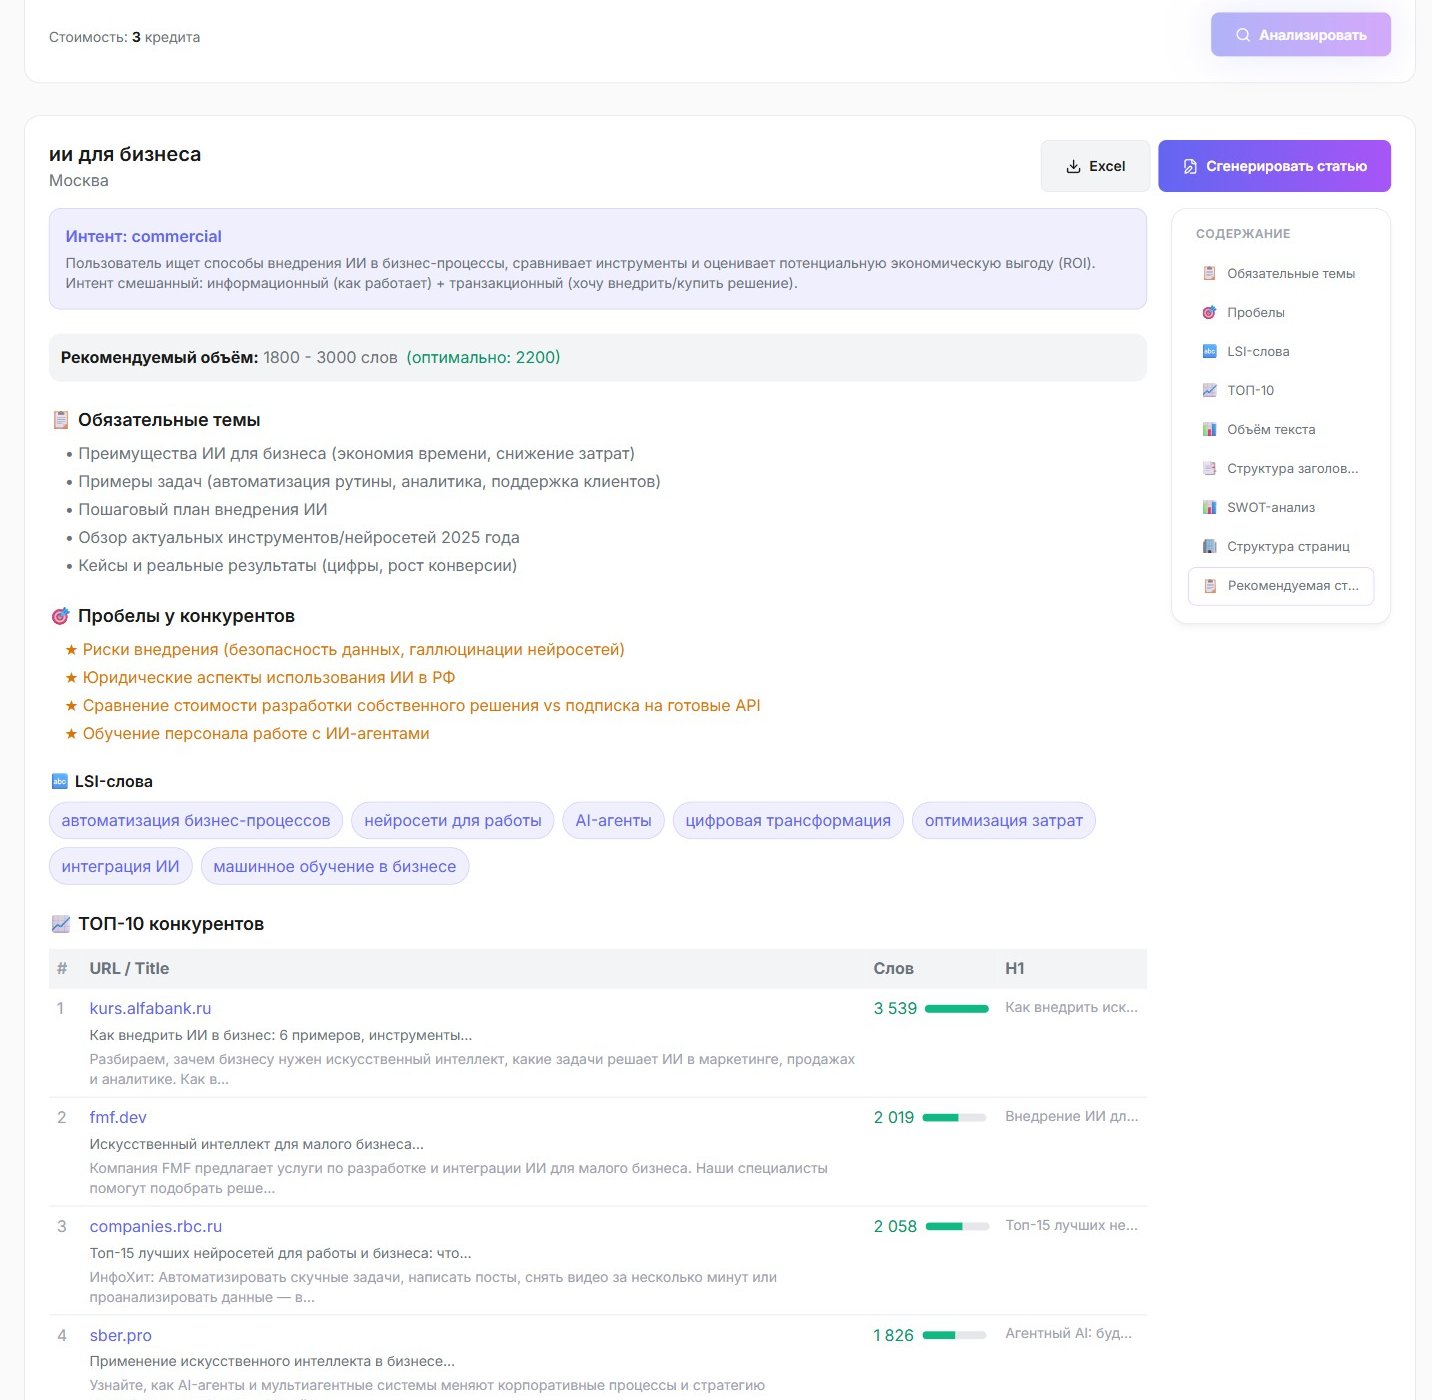Click the Excel download icon
The width and height of the screenshot is (1432, 1400).
1073,167
